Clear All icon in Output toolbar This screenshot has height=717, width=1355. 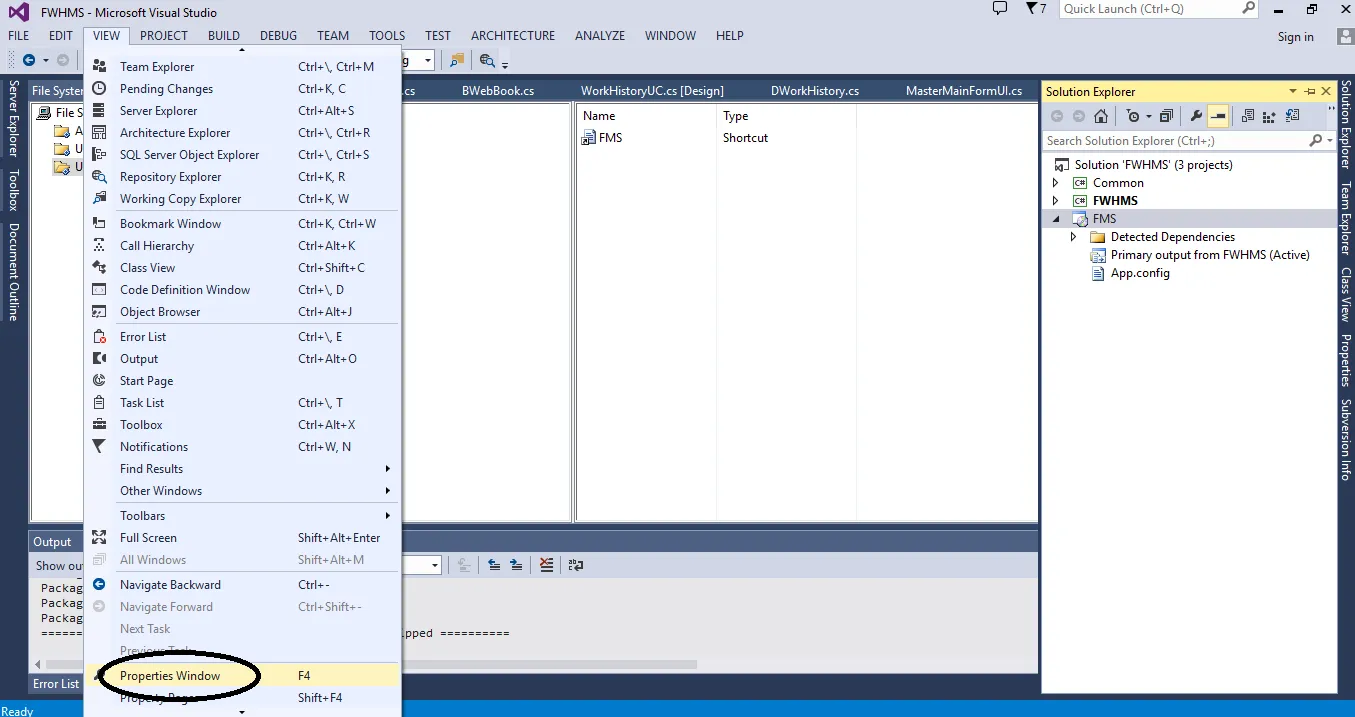(546, 565)
